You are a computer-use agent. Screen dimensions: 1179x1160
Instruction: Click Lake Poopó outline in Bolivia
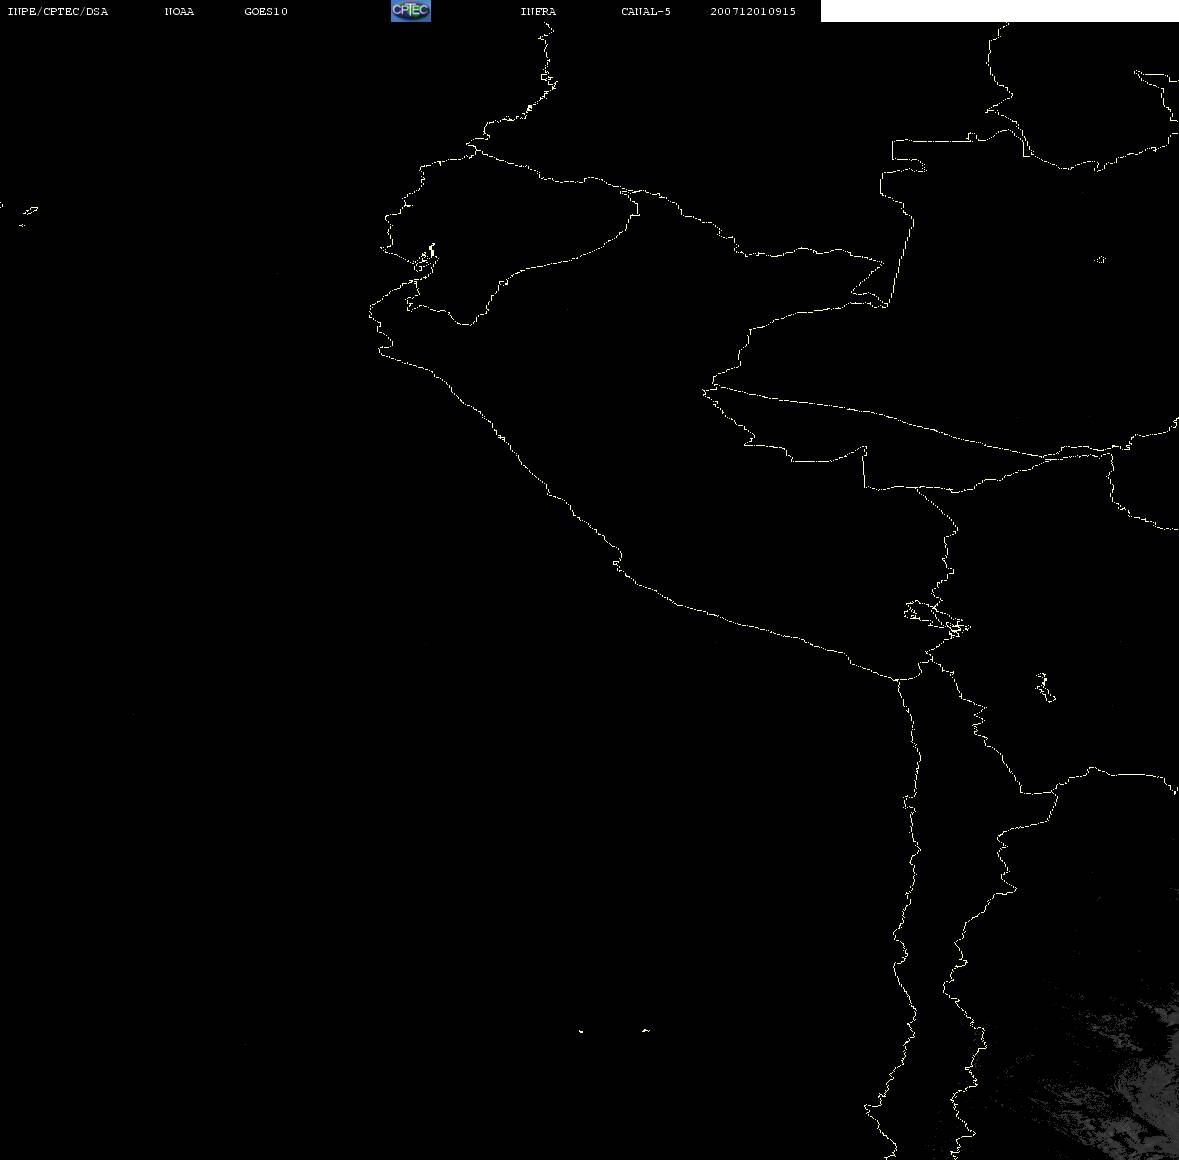coord(1045,687)
